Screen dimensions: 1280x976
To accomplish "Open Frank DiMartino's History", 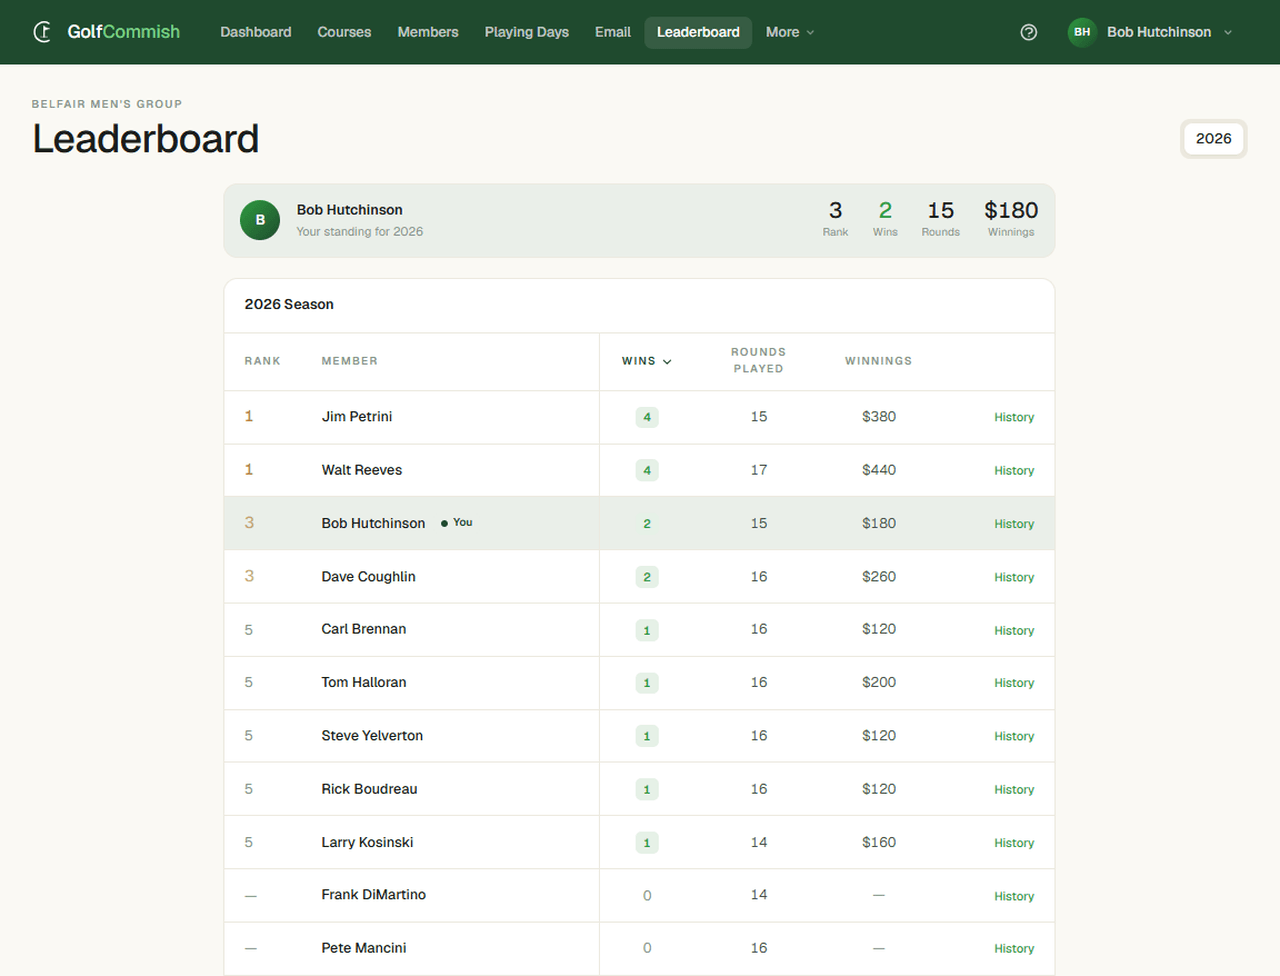I will pyautogui.click(x=1014, y=896).
